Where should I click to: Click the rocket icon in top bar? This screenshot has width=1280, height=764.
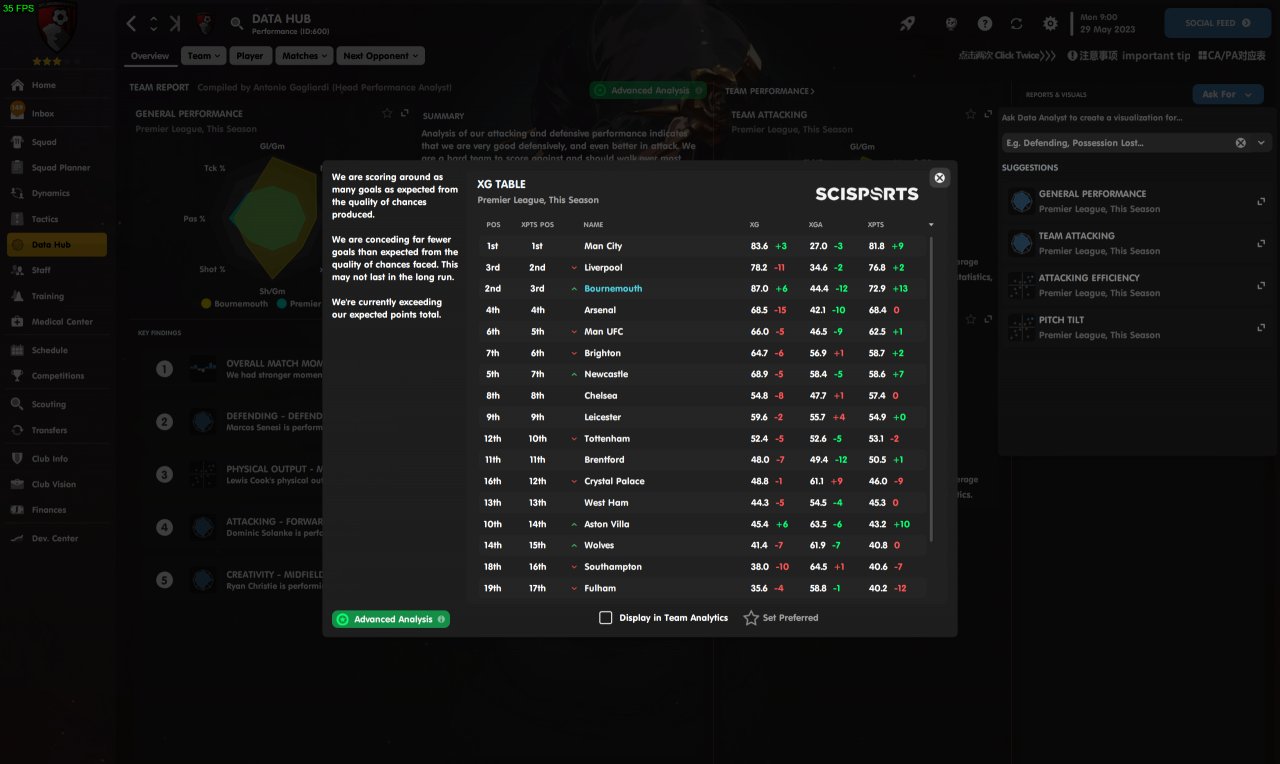click(x=907, y=23)
